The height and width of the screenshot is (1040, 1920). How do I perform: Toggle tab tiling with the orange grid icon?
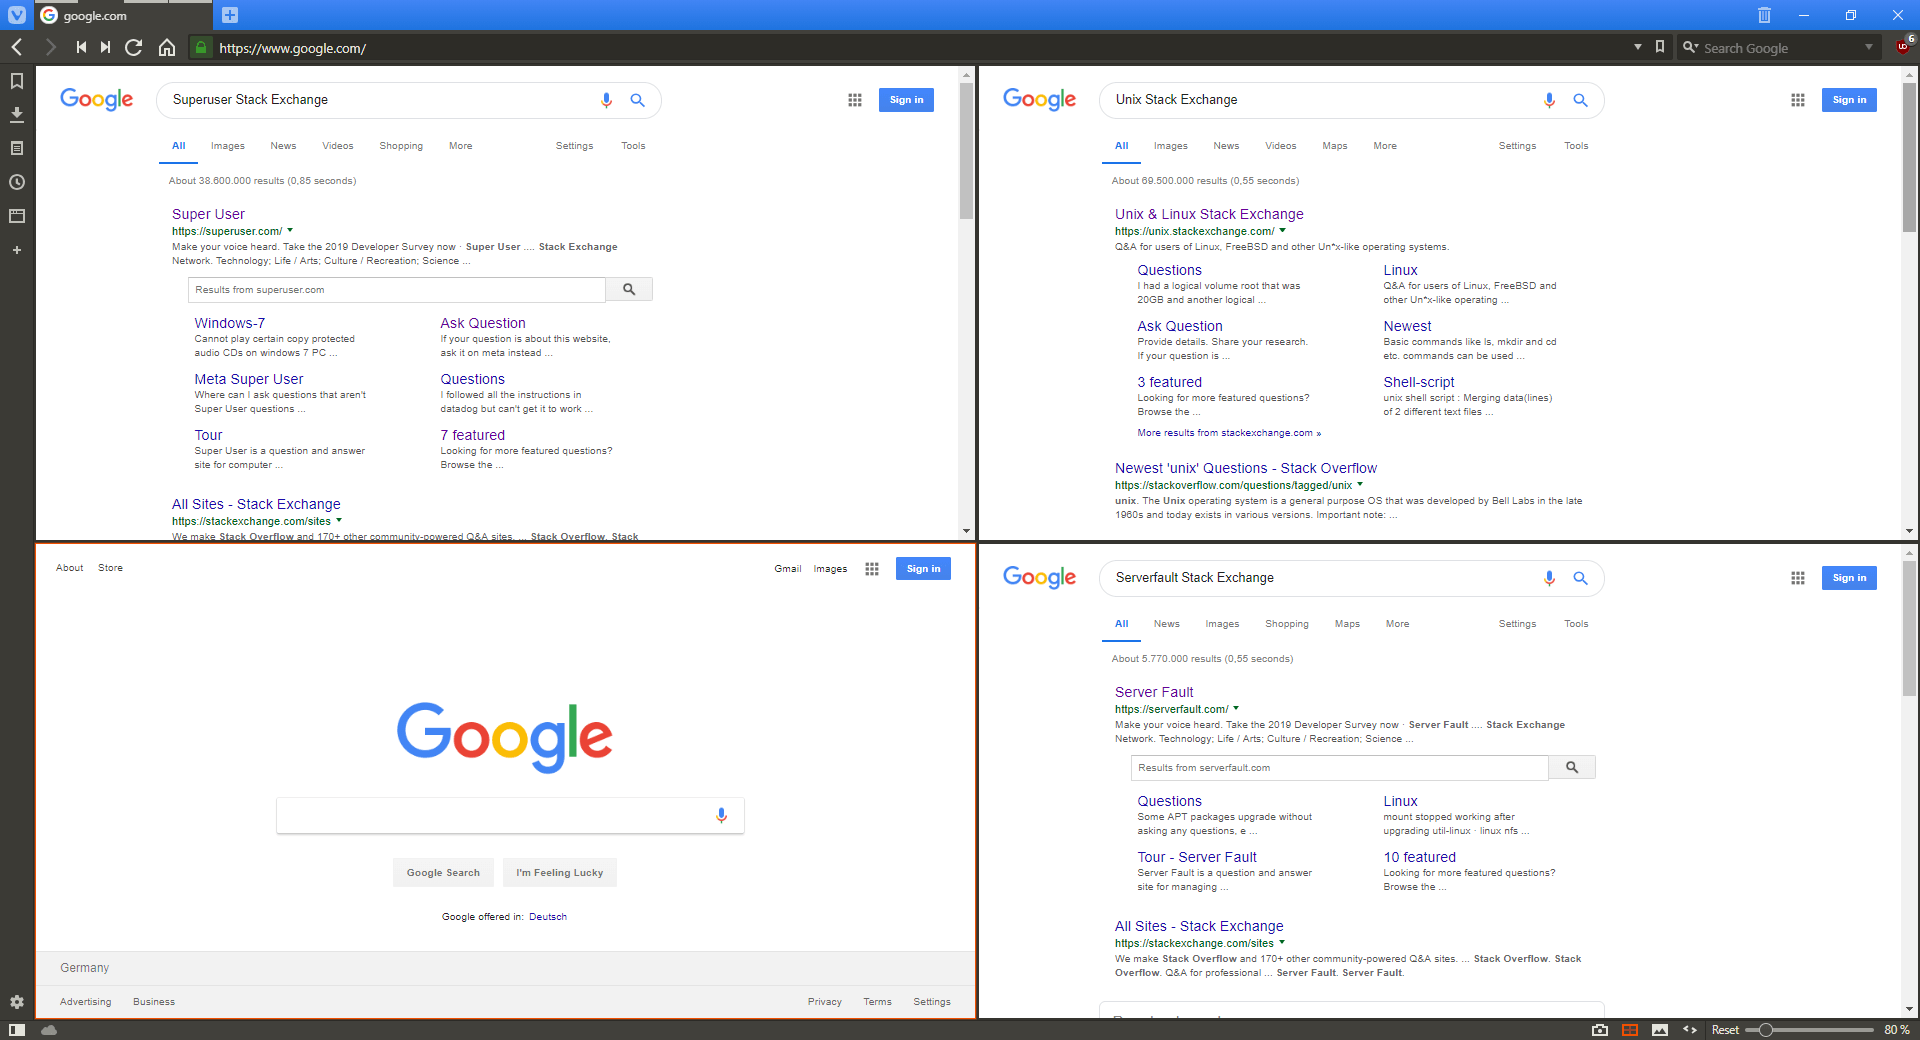point(1631,1030)
